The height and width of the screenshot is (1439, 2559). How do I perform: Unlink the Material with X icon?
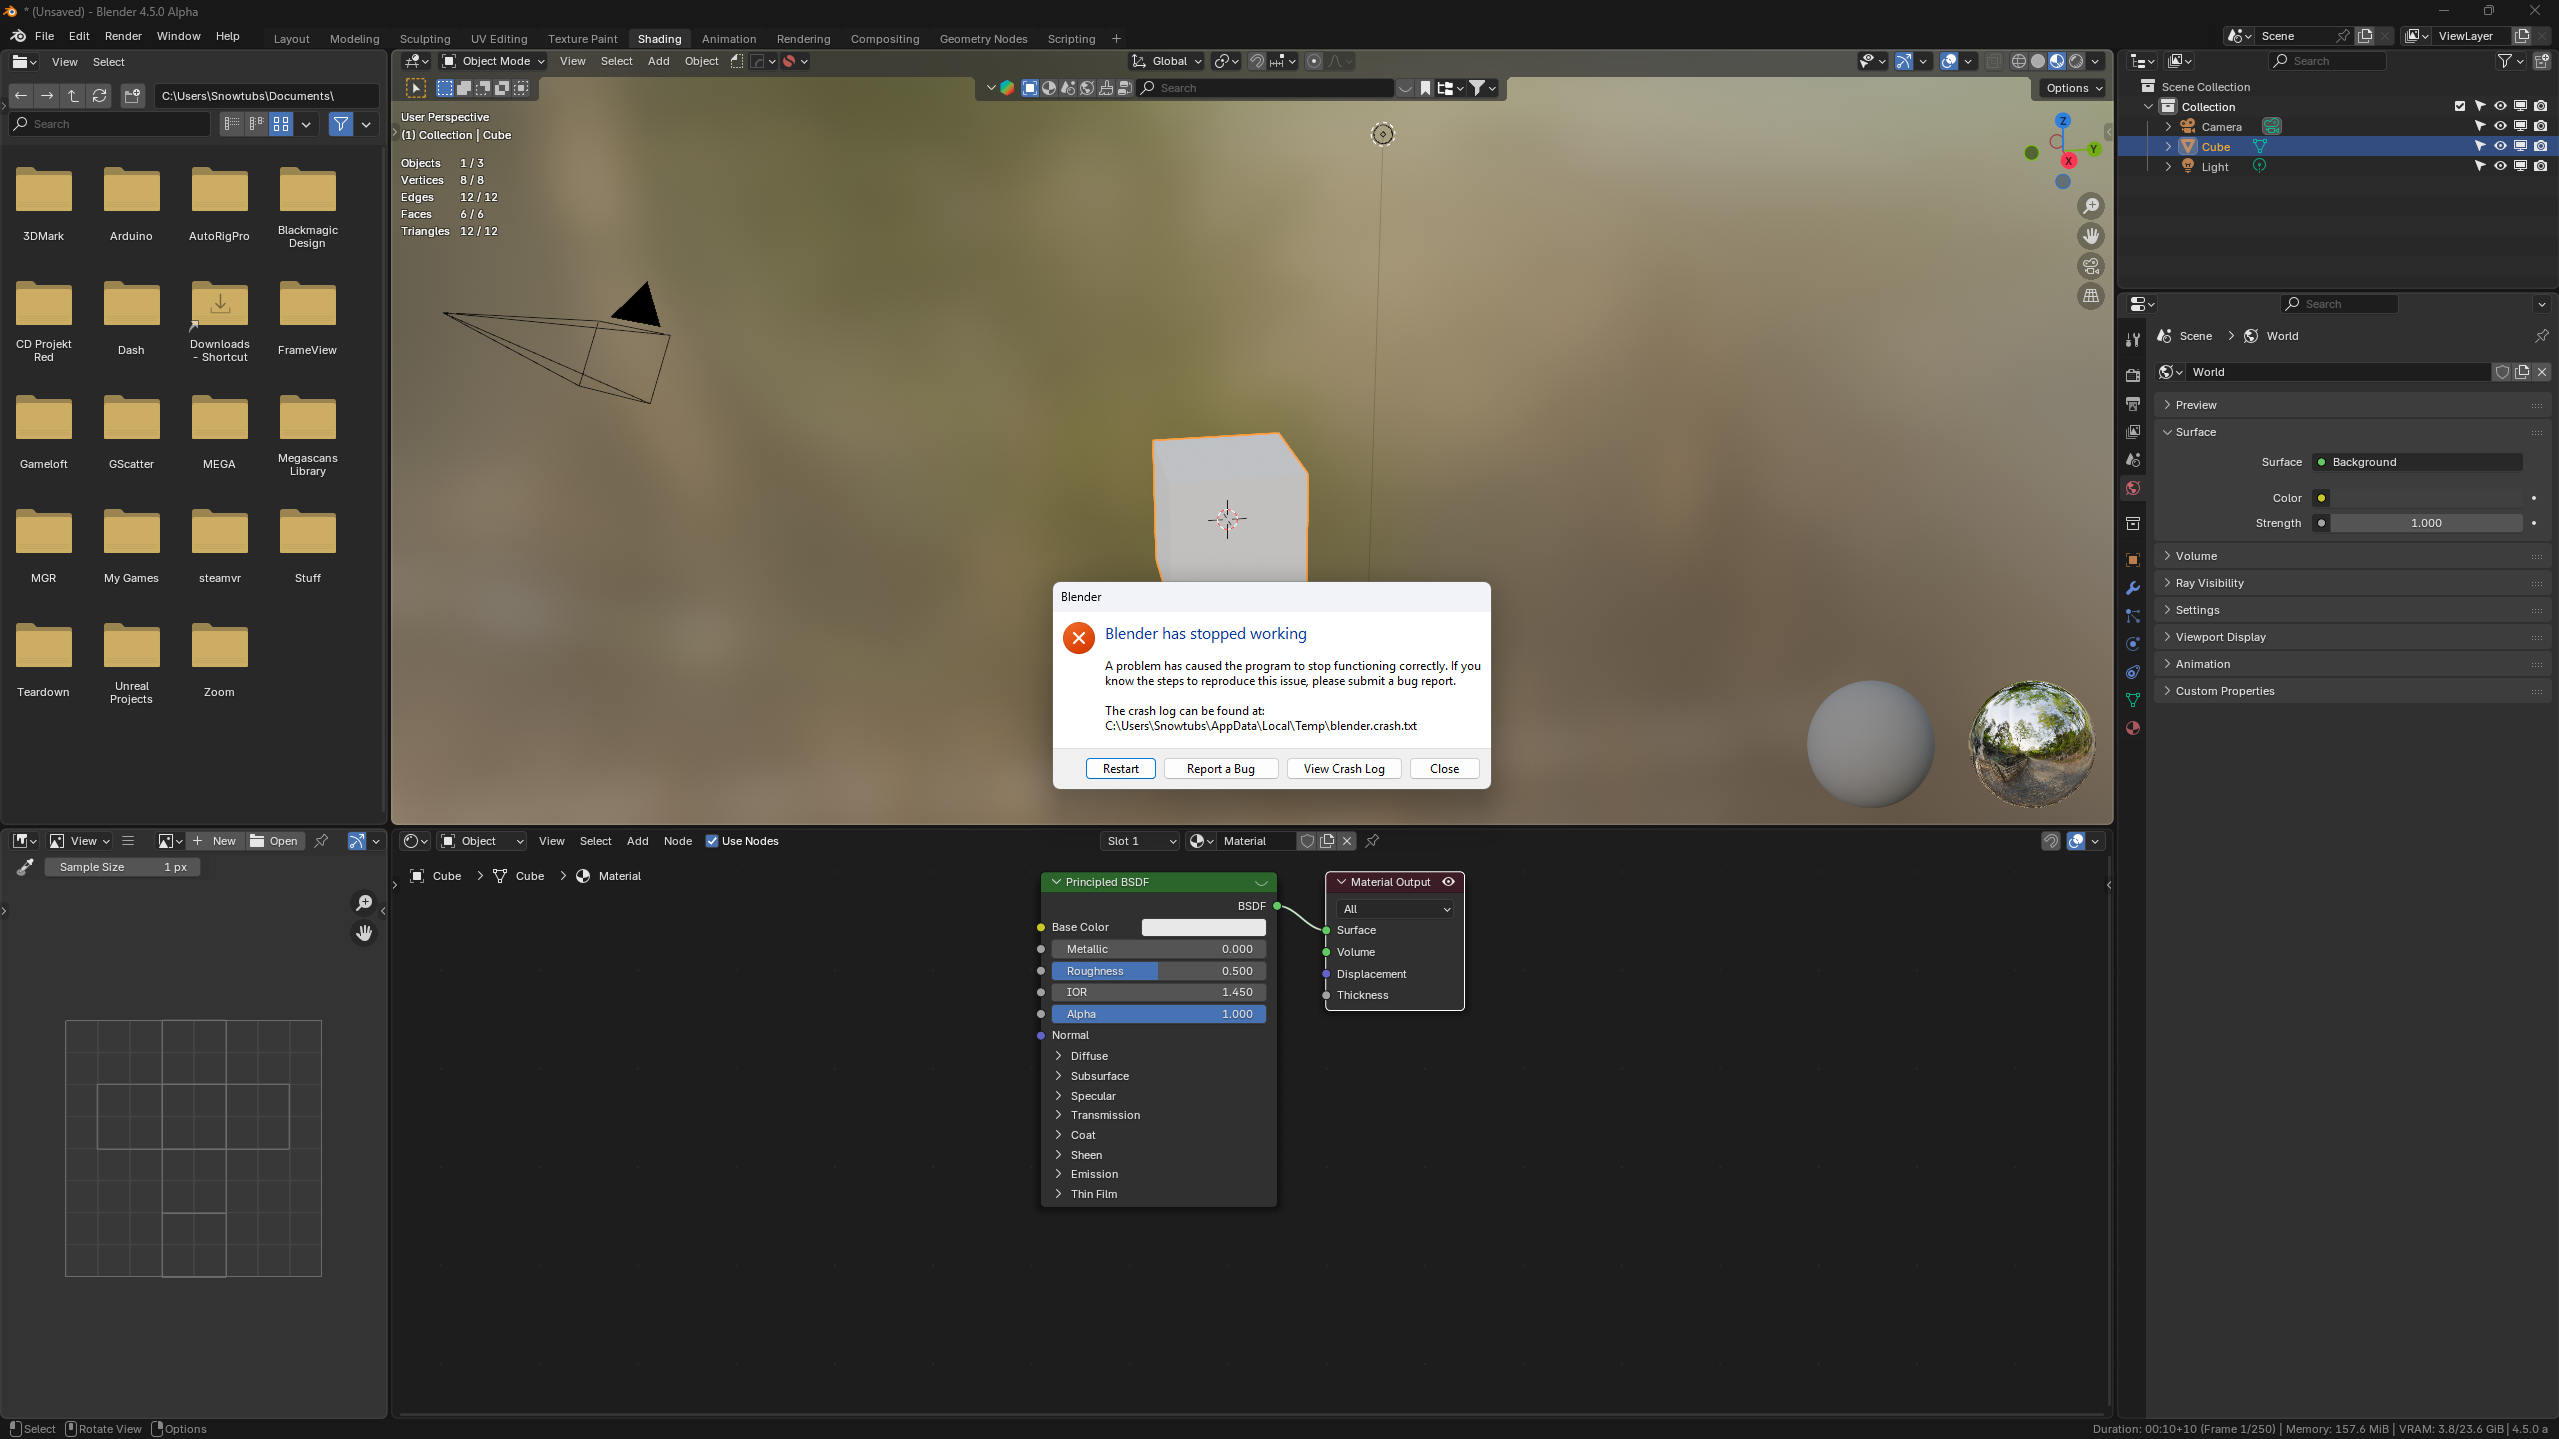coord(1347,841)
